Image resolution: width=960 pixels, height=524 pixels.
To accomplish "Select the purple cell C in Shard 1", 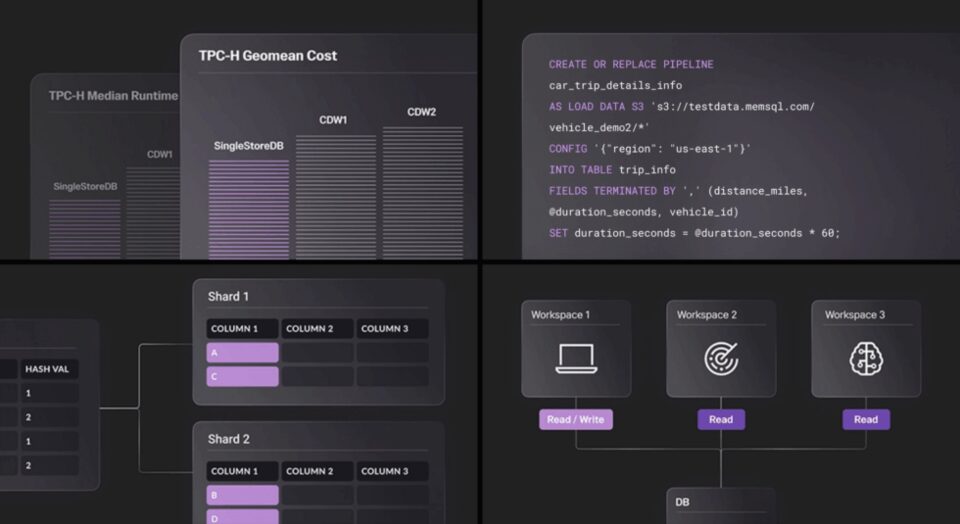I will pyautogui.click(x=243, y=377).
